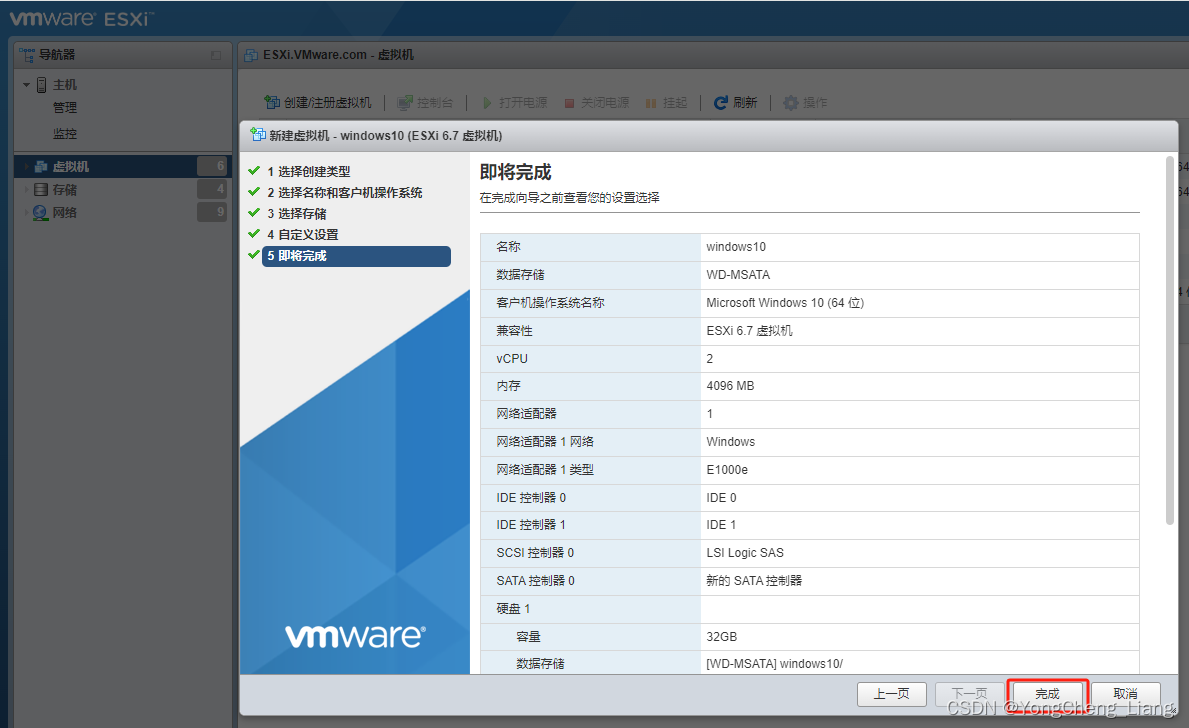
Task: Click the Suspend (挂起) toolbar item
Action: [x=667, y=102]
